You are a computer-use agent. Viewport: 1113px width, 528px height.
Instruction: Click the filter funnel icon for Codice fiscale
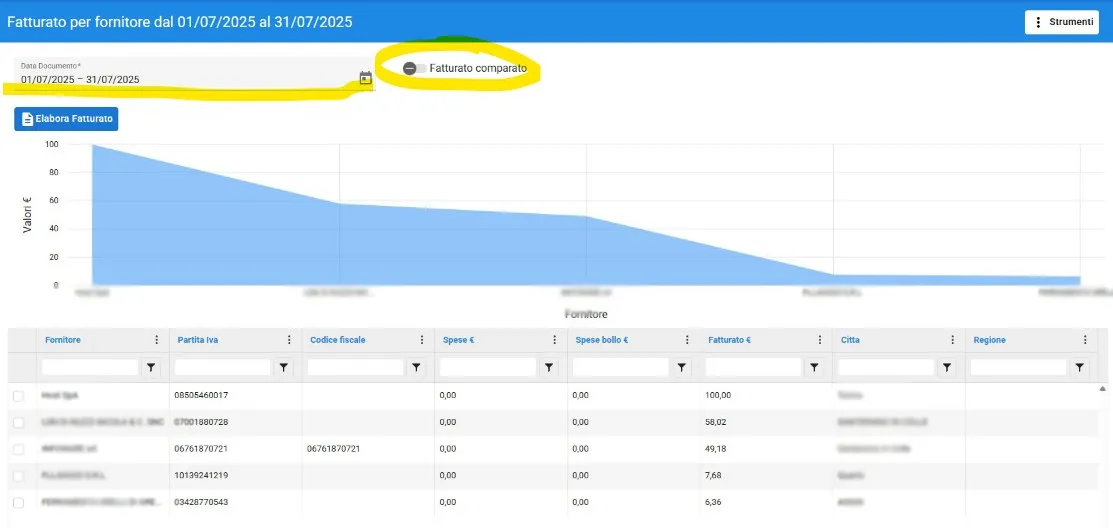pyautogui.click(x=416, y=367)
